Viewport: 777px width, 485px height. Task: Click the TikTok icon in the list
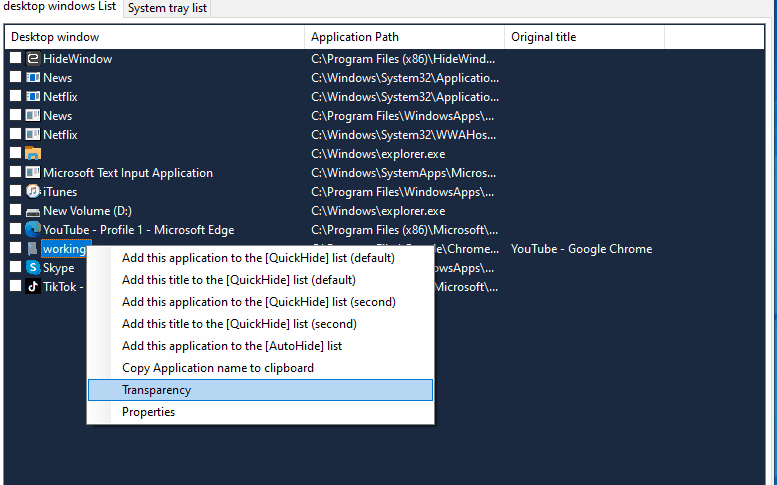tap(33, 286)
